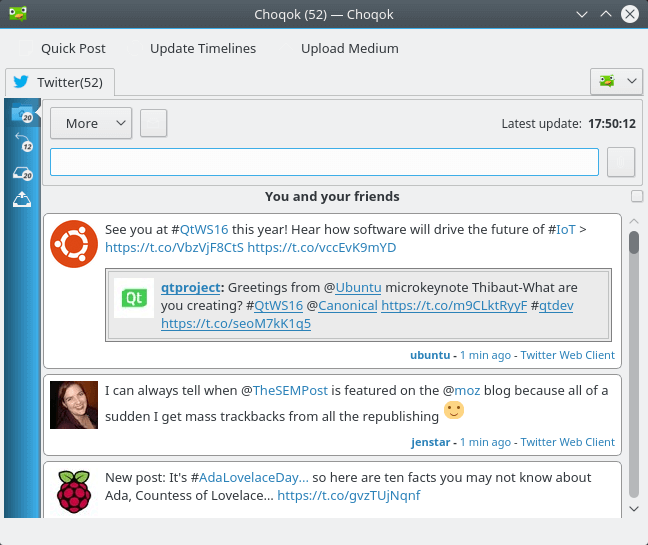Click the new post text input field
Screen dimensions: 648x545
[324, 162]
